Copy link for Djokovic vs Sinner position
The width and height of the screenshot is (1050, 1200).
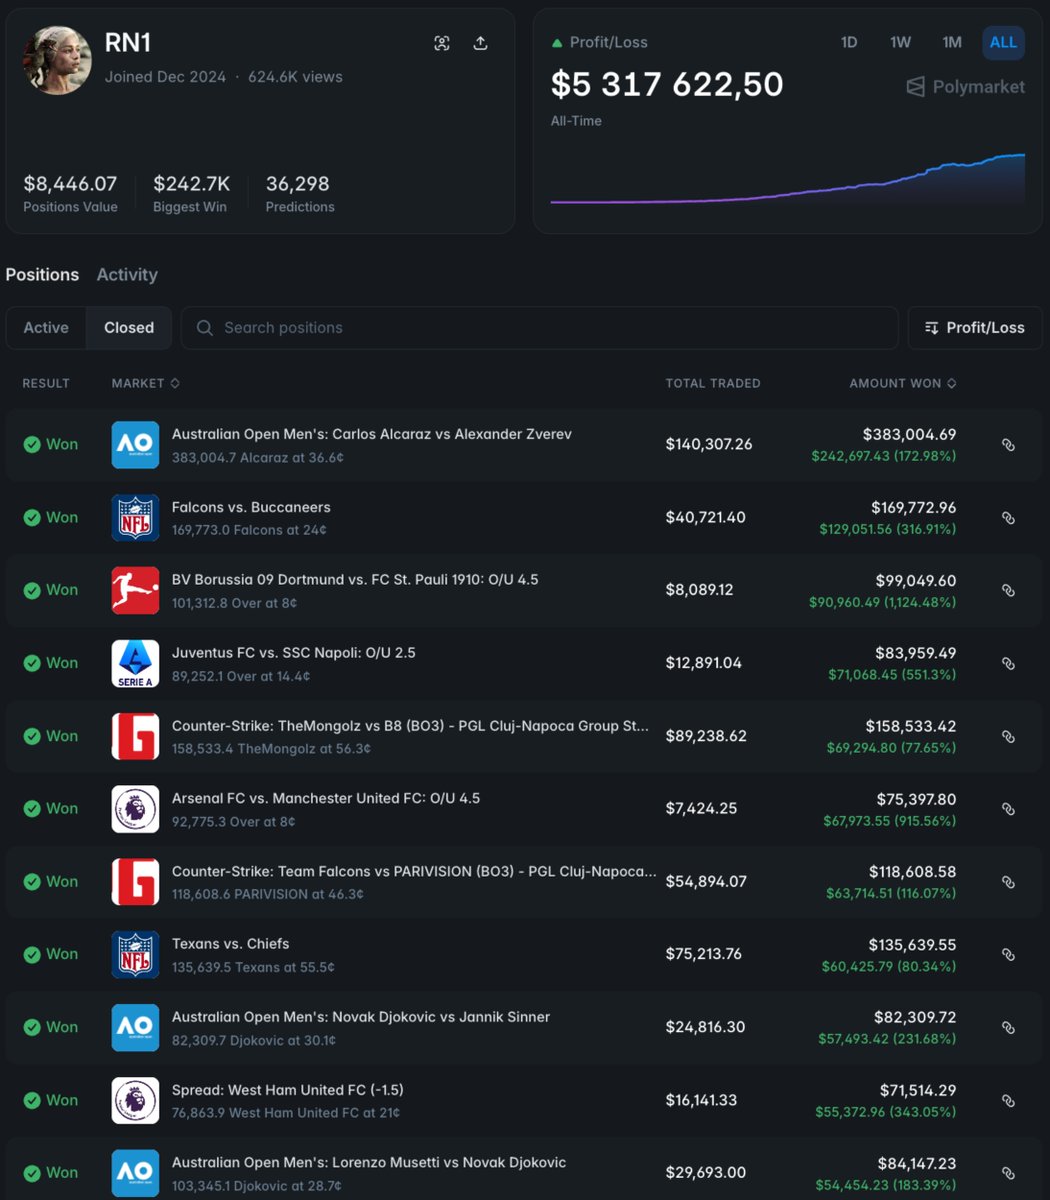(x=1008, y=1028)
